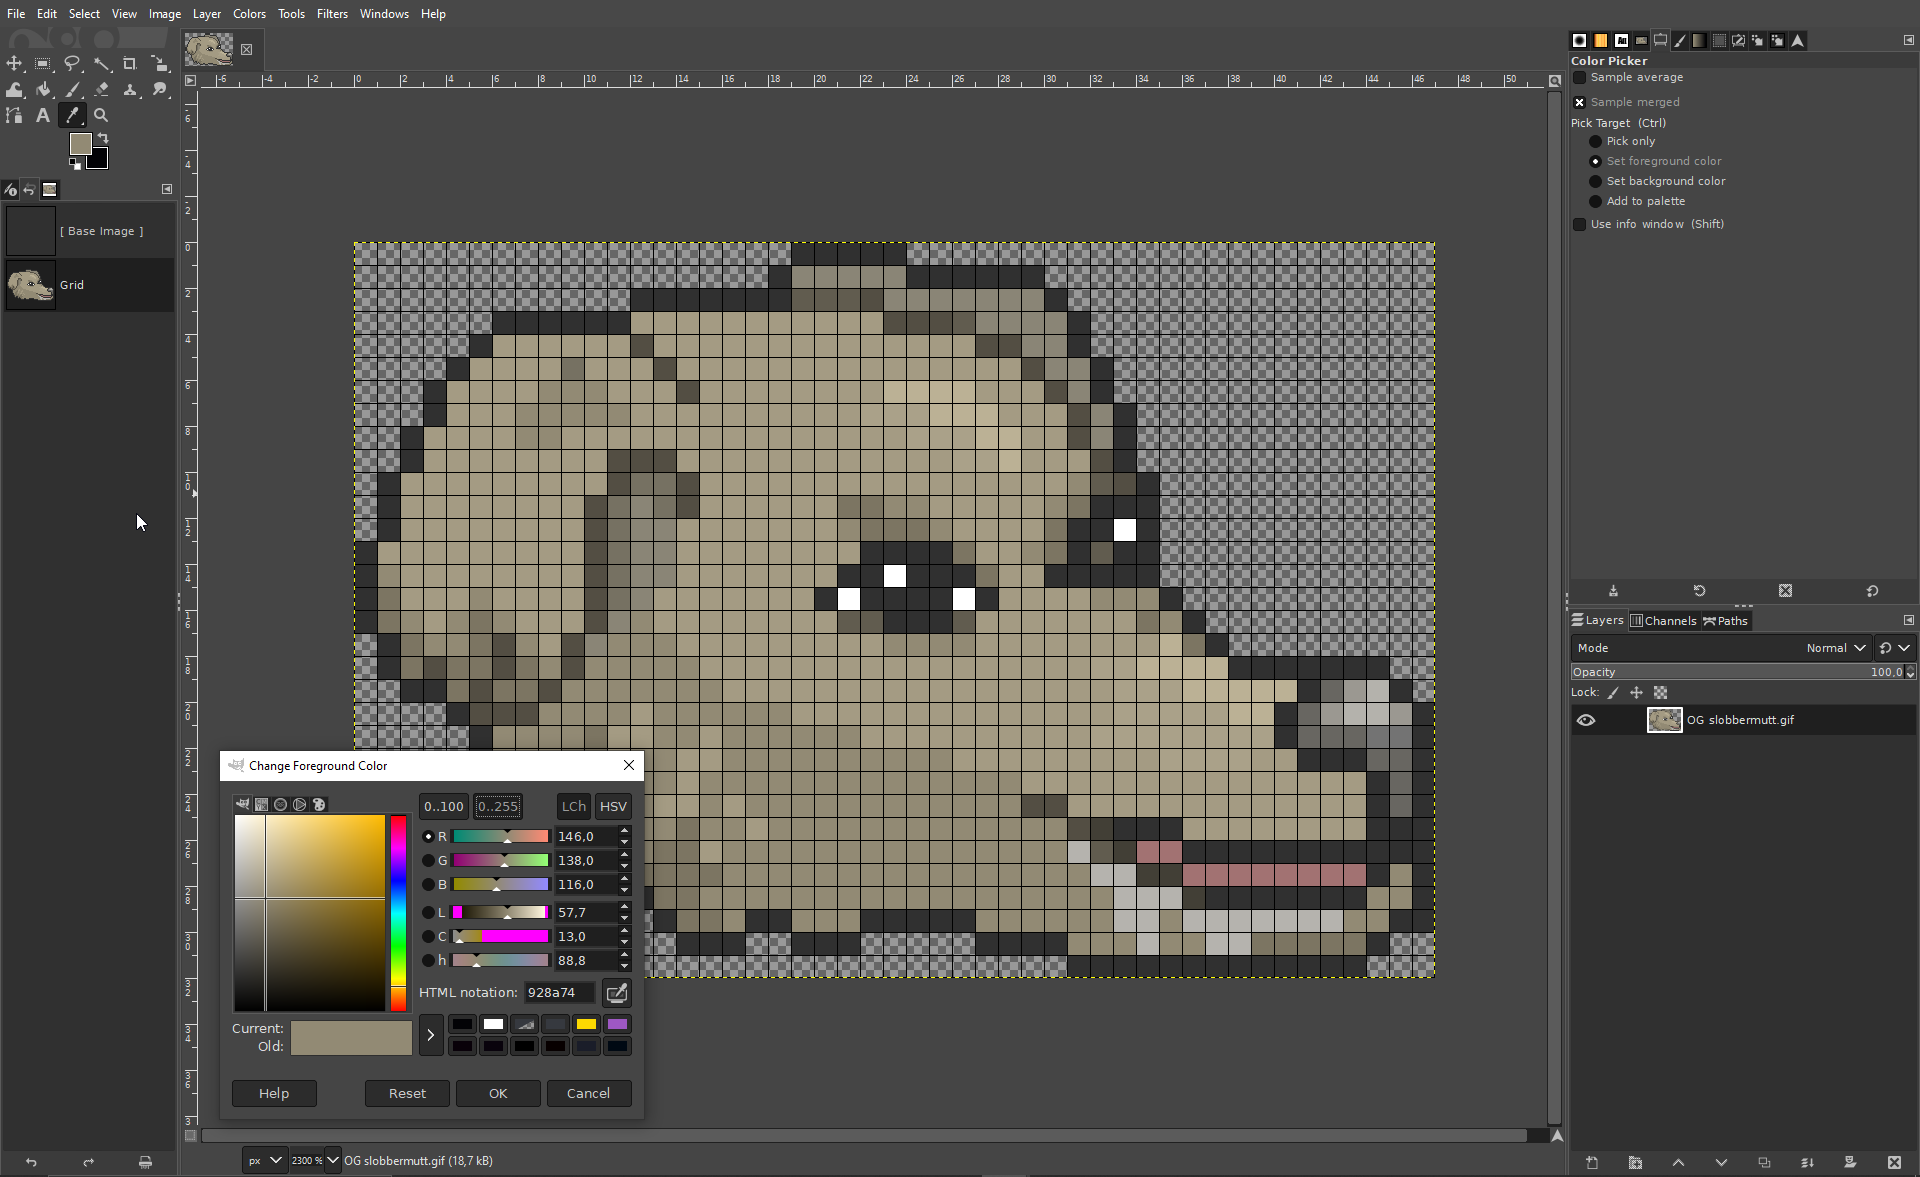Select the Fuzzy Select magic wand tool
Viewport: 1920px width, 1177px height.
(x=102, y=63)
